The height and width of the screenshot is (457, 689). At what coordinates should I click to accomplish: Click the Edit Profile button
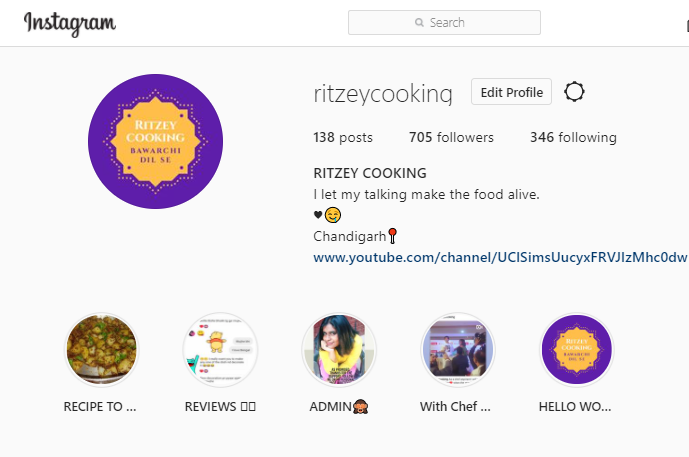(x=511, y=92)
